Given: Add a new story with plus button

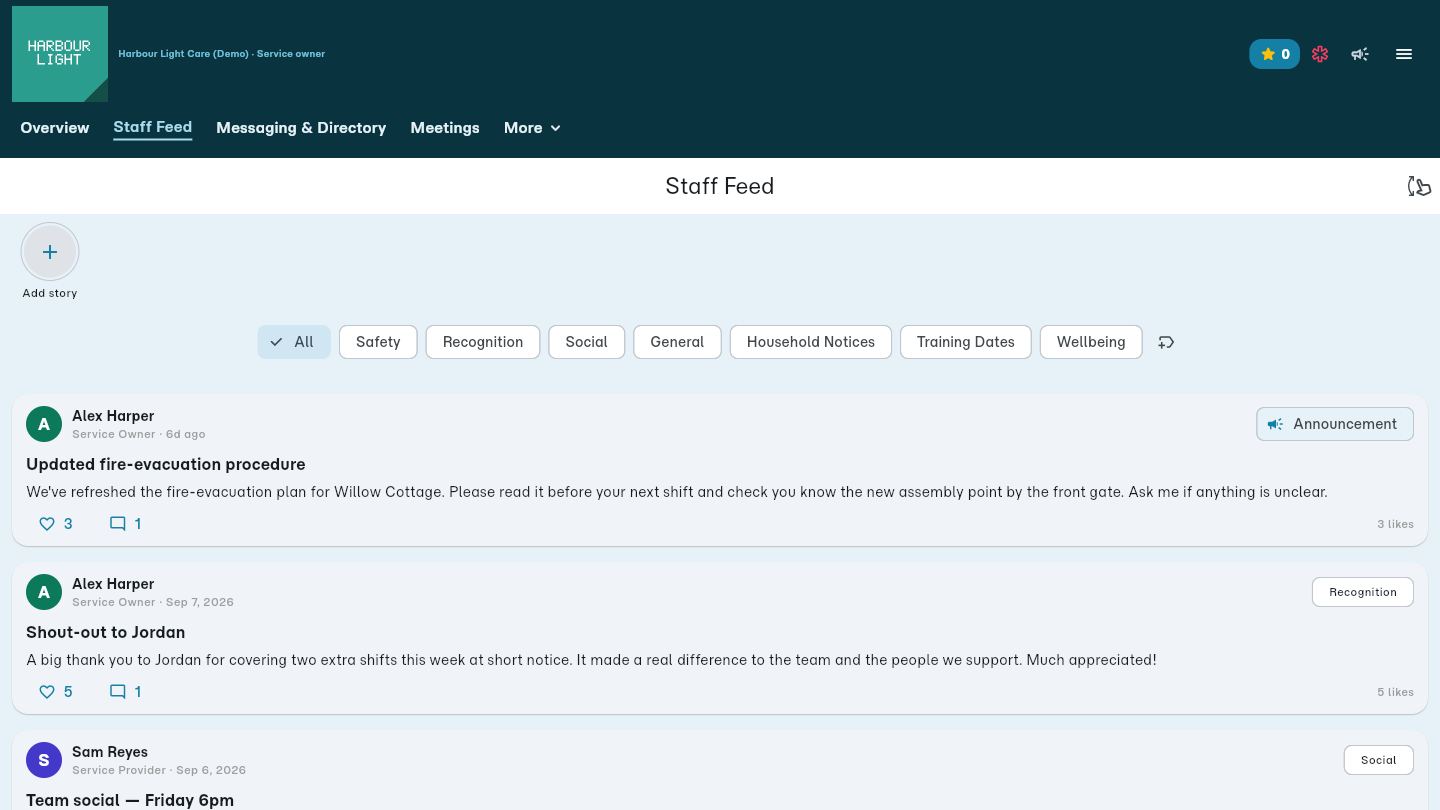Looking at the screenshot, I should (x=50, y=252).
